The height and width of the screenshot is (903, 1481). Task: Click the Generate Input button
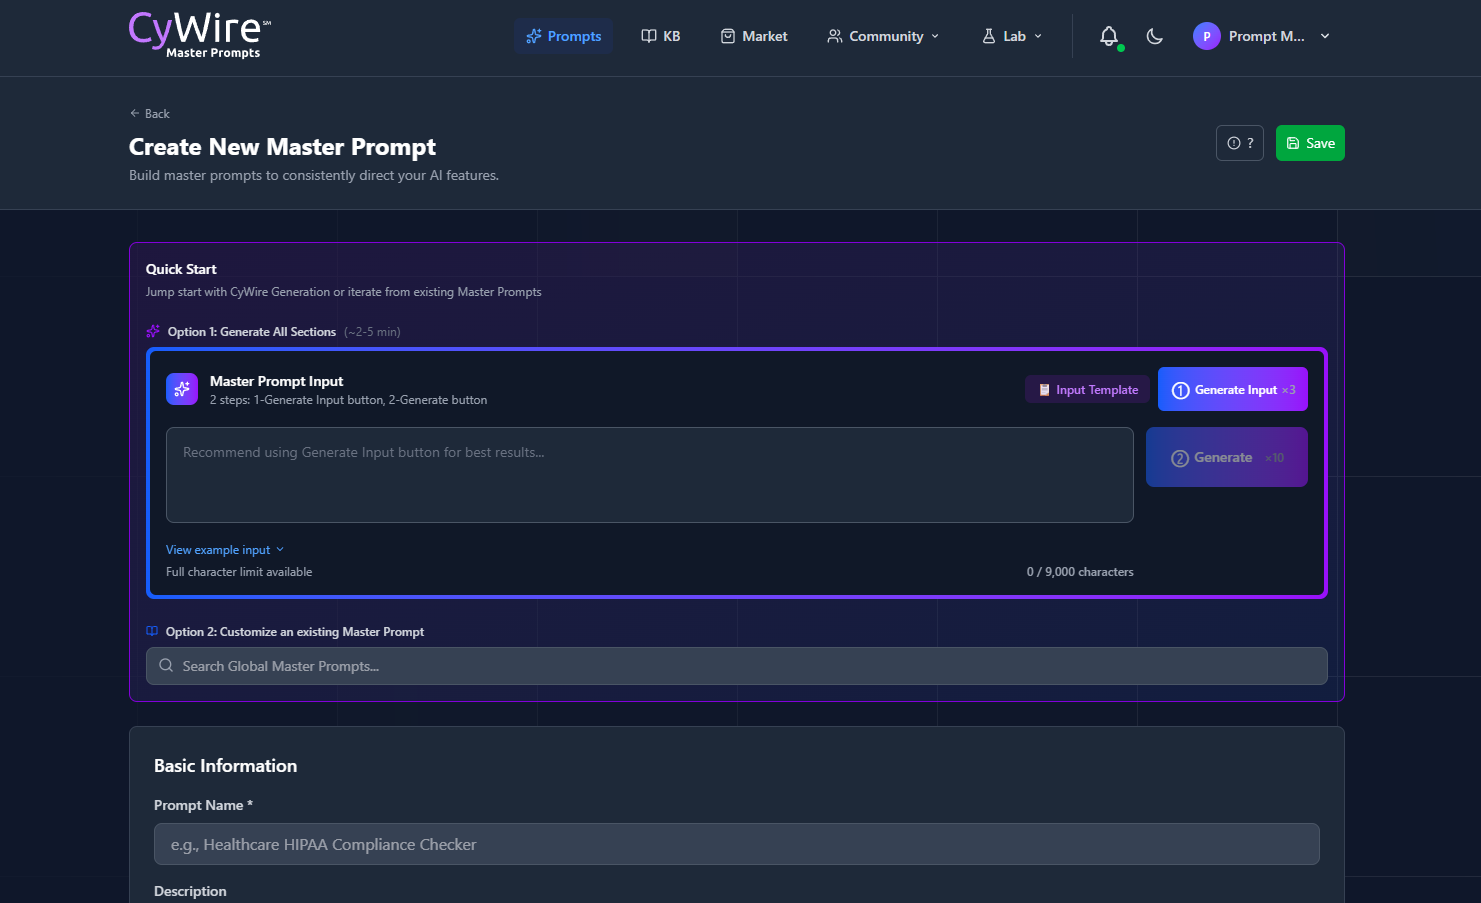(1233, 389)
